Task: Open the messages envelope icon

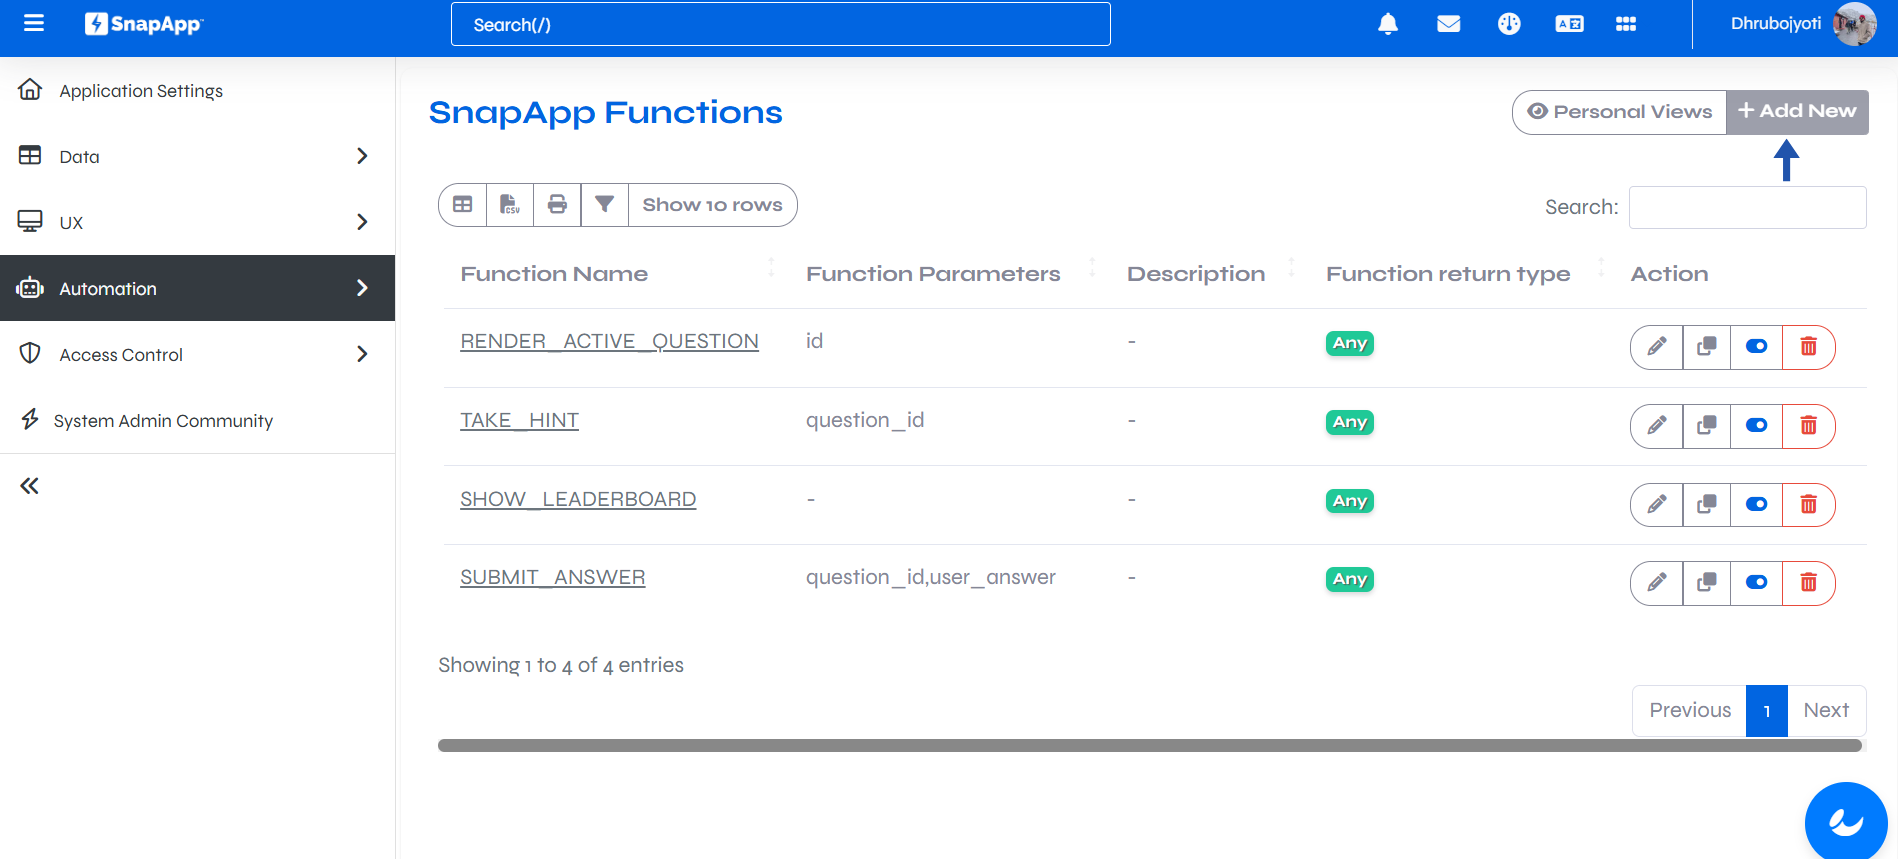Action: pos(1448,24)
